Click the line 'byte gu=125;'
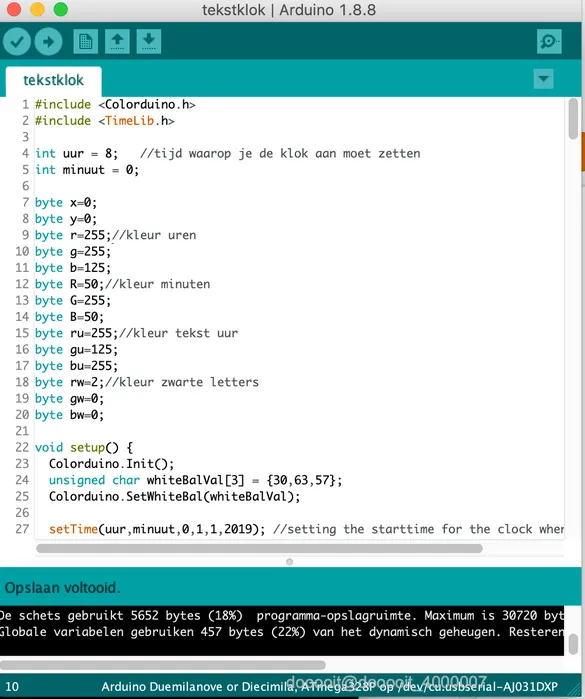 (x=76, y=350)
